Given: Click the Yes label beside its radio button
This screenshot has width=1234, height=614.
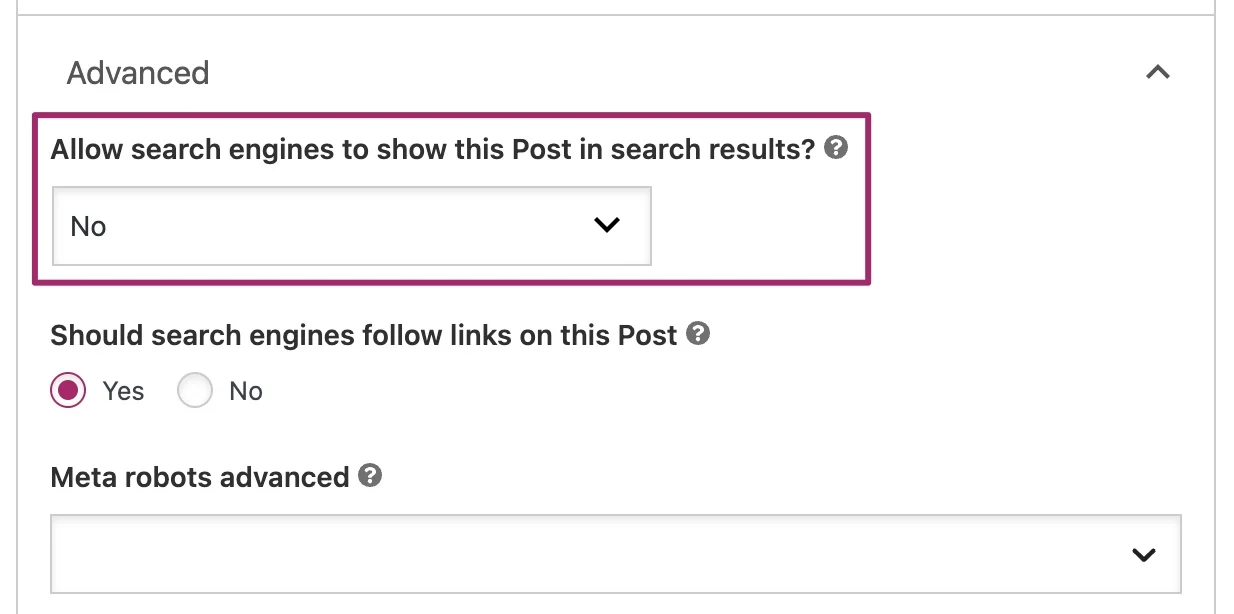Looking at the screenshot, I should coord(122,390).
